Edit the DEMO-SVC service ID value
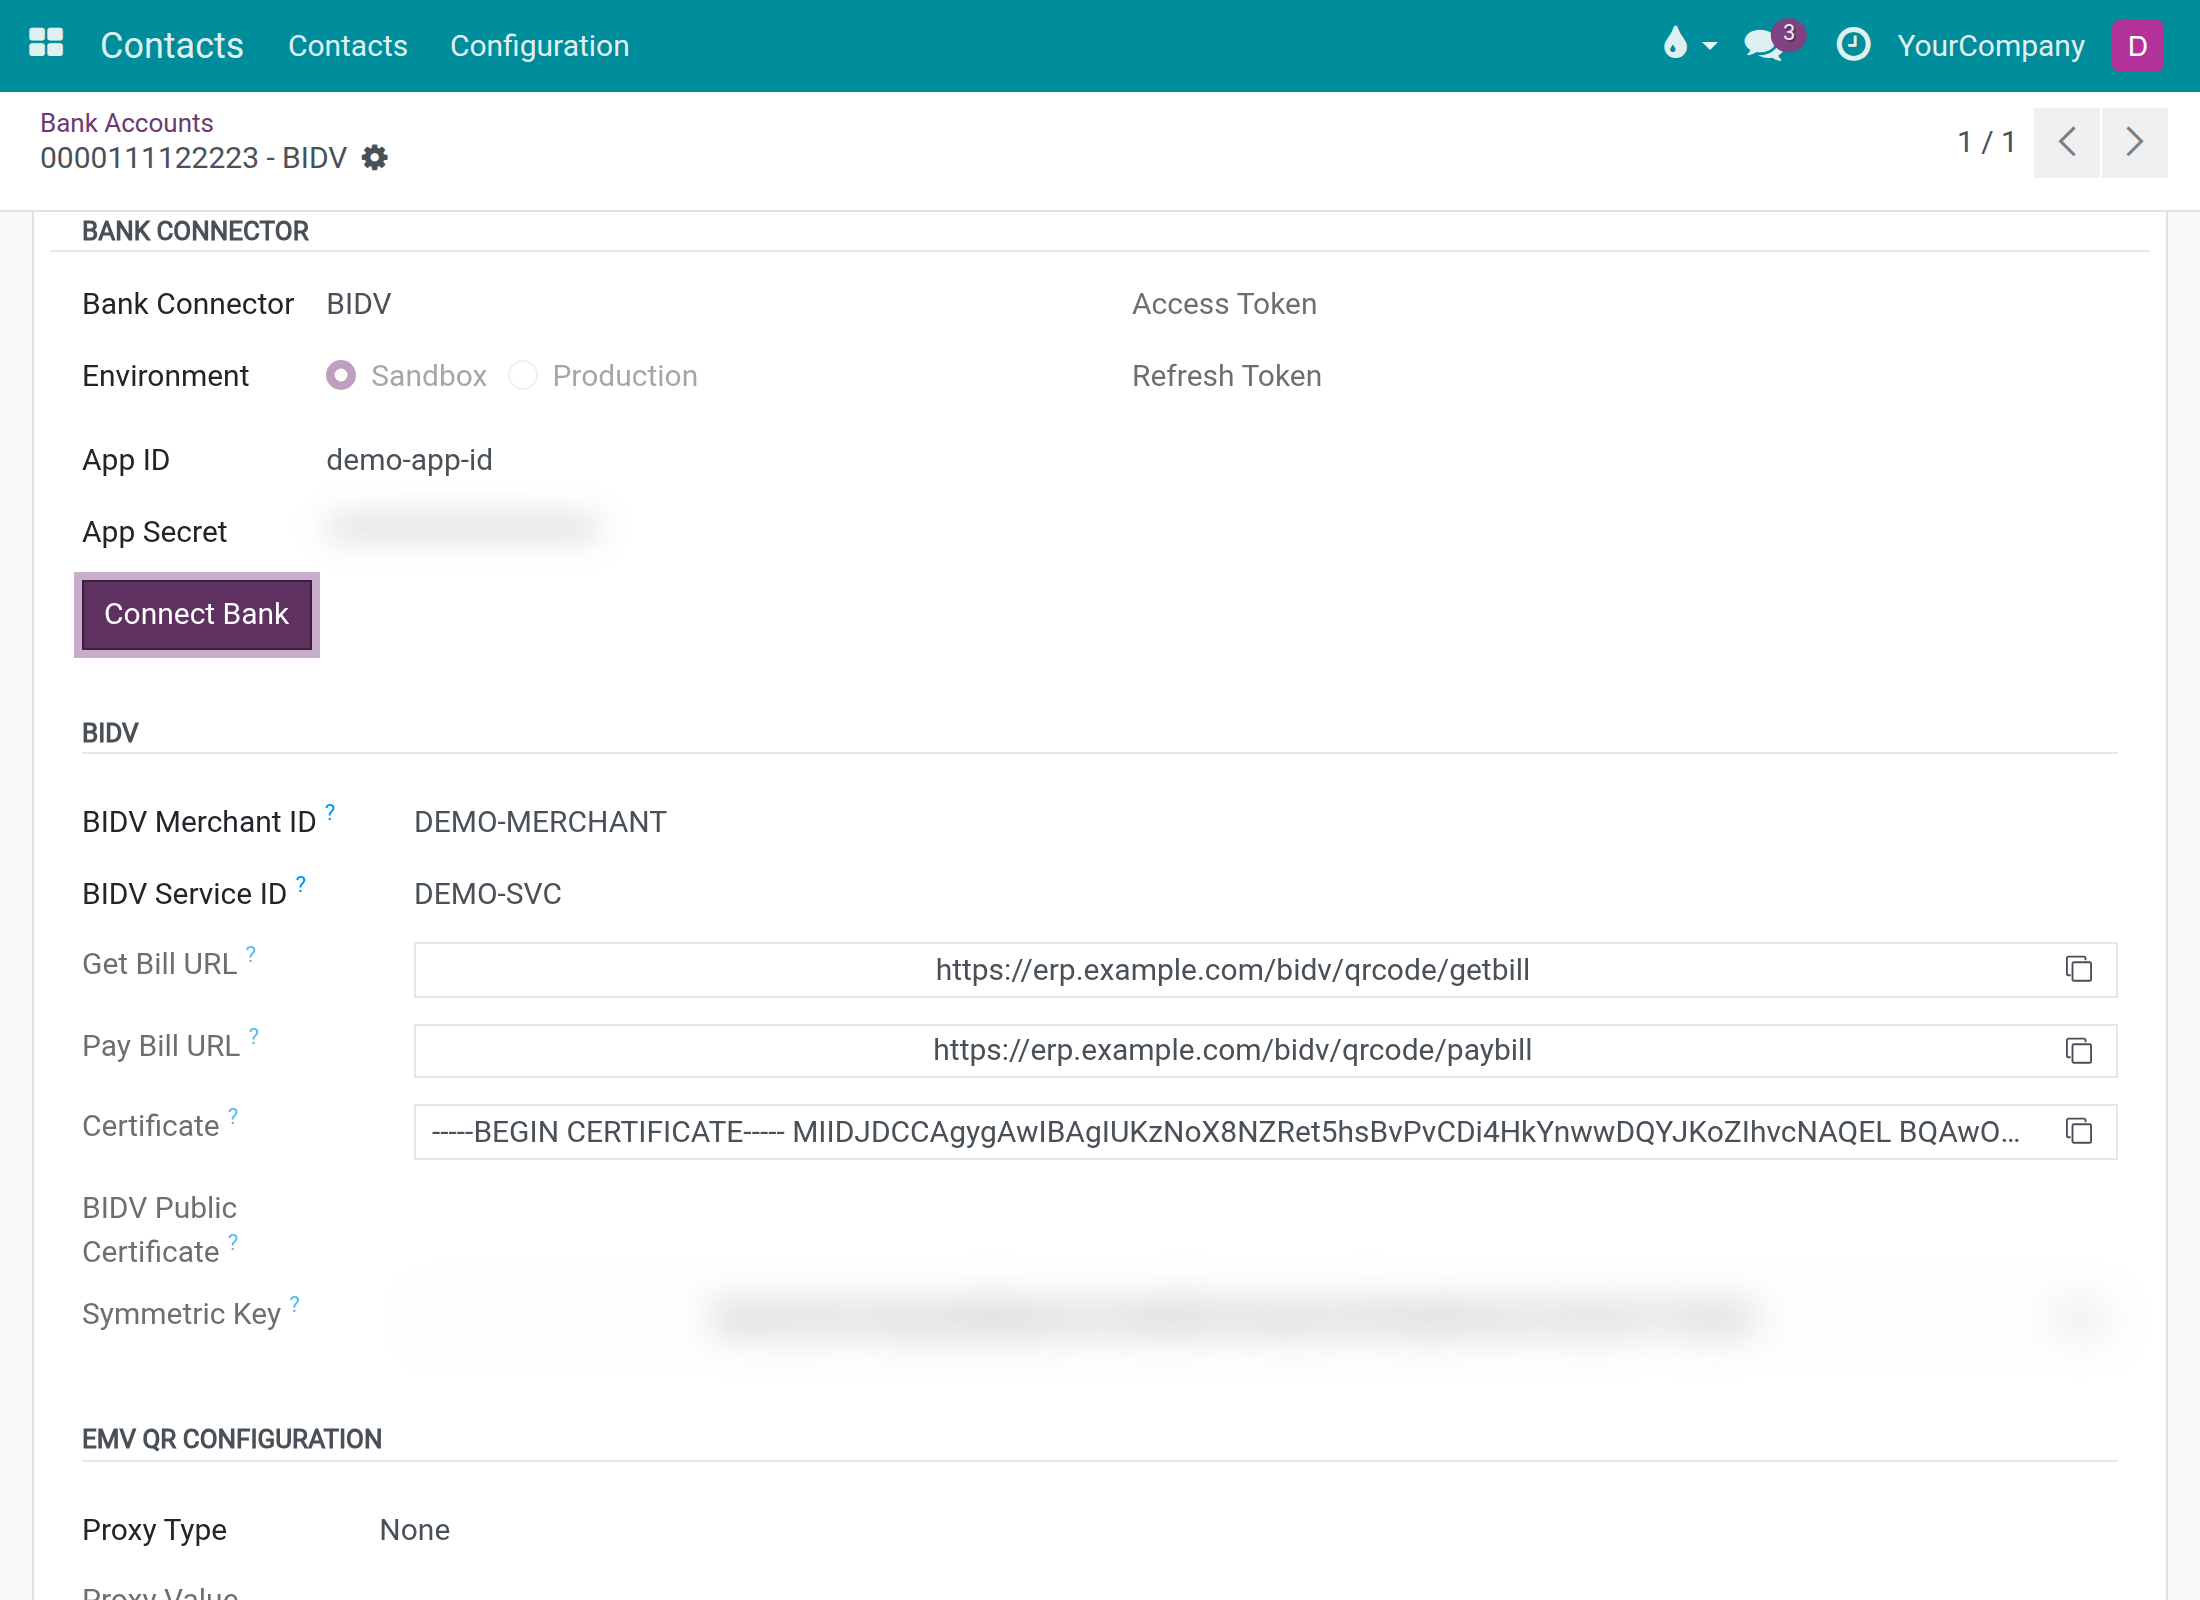Screen dimensions: 2200x1600 coord(488,894)
